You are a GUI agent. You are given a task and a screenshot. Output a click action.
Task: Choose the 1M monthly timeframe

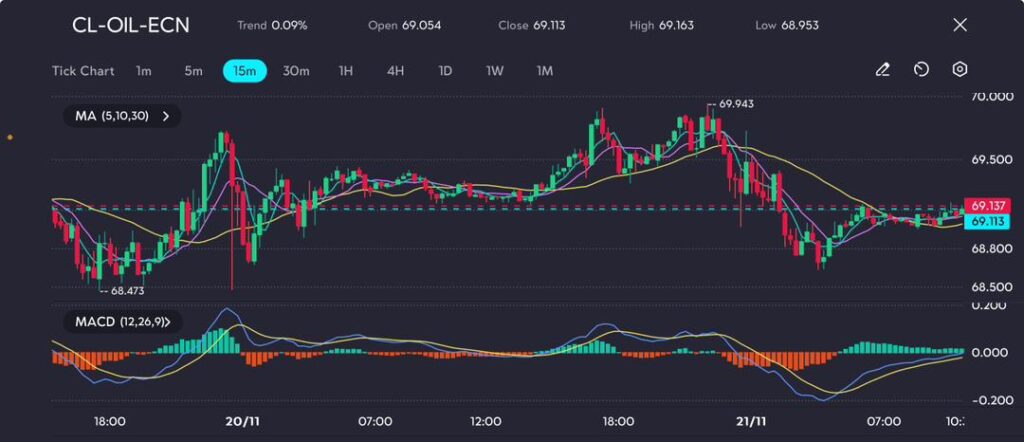[x=544, y=71]
